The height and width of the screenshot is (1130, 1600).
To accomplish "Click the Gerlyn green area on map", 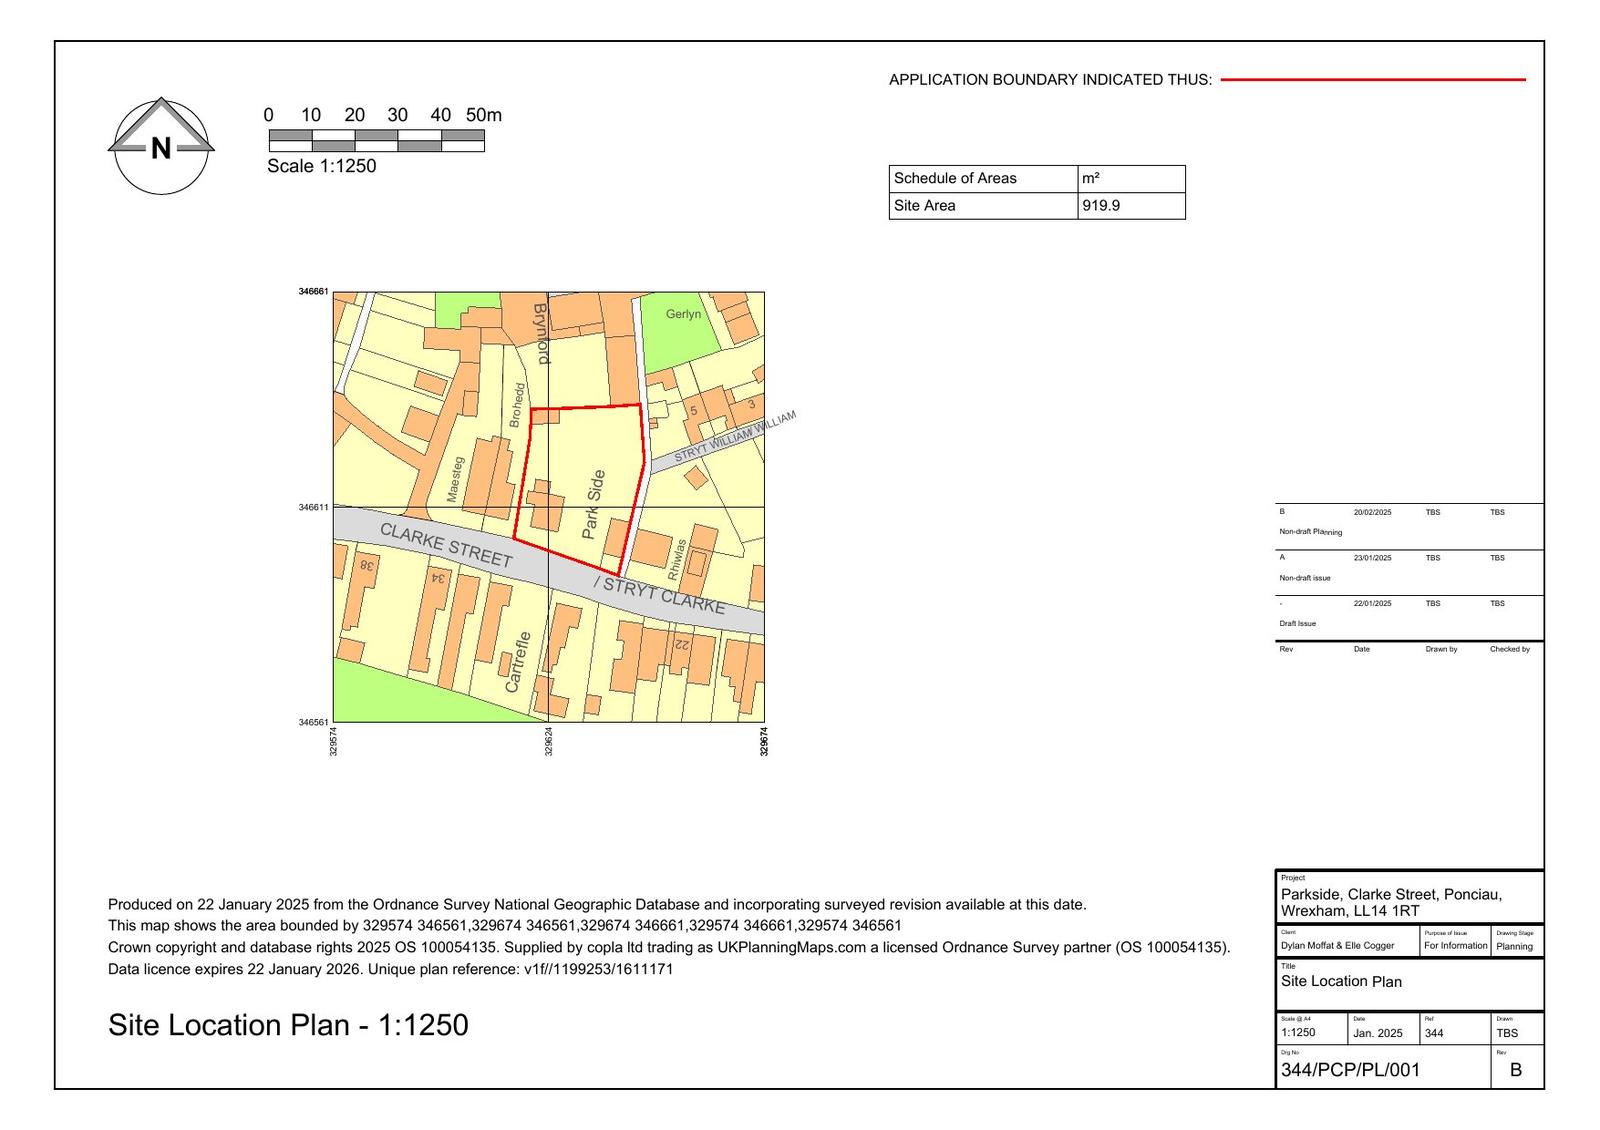I will tap(683, 315).
